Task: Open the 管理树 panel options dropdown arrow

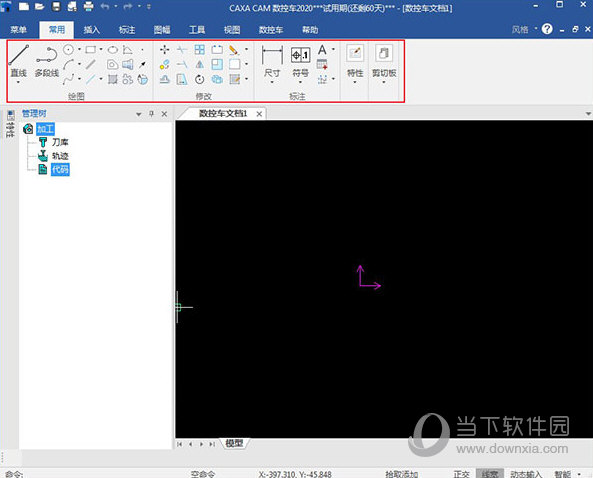Action: click(x=139, y=114)
